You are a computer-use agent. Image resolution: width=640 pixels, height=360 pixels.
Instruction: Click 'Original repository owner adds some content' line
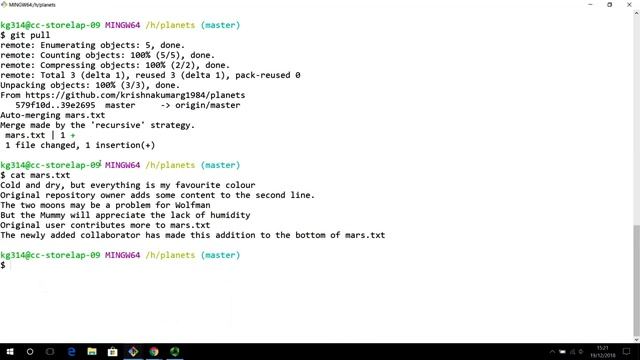point(158,195)
